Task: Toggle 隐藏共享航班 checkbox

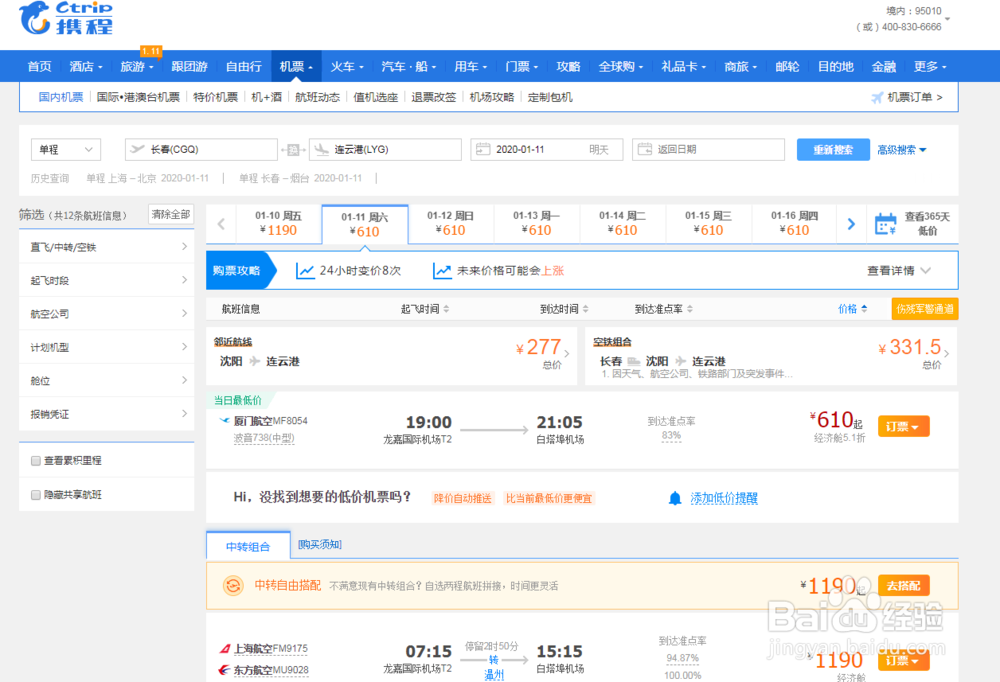Action: [36, 495]
